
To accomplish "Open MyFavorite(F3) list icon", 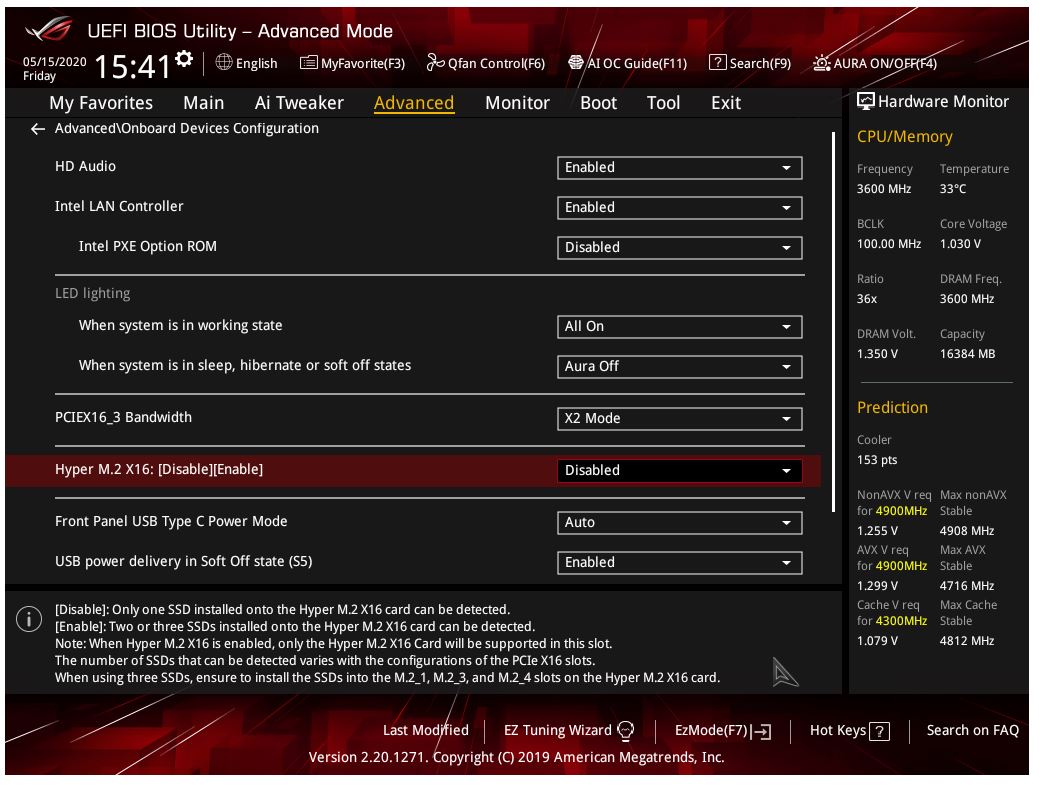I will pos(308,63).
